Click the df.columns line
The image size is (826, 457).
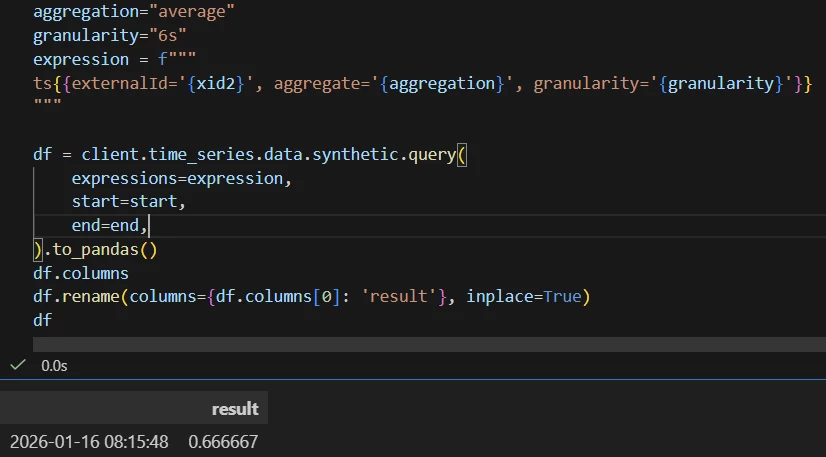point(80,272)
